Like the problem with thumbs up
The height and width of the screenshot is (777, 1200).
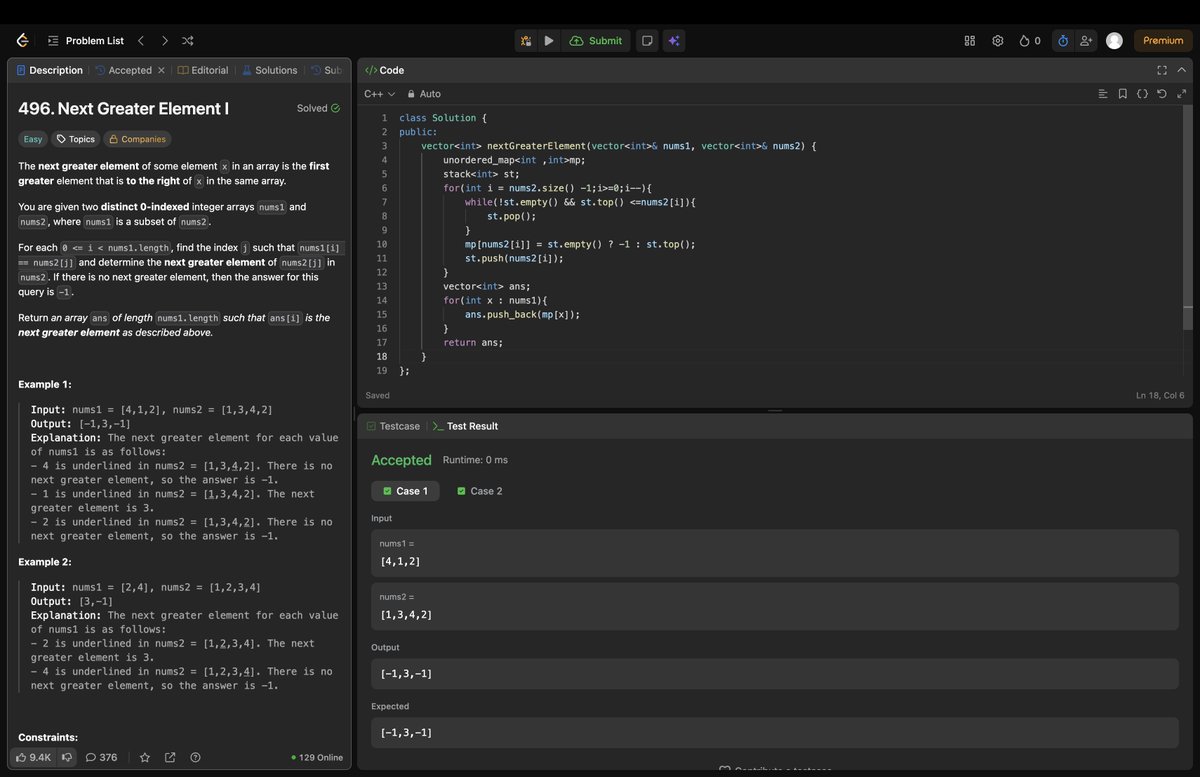click(x=33, y=757)
